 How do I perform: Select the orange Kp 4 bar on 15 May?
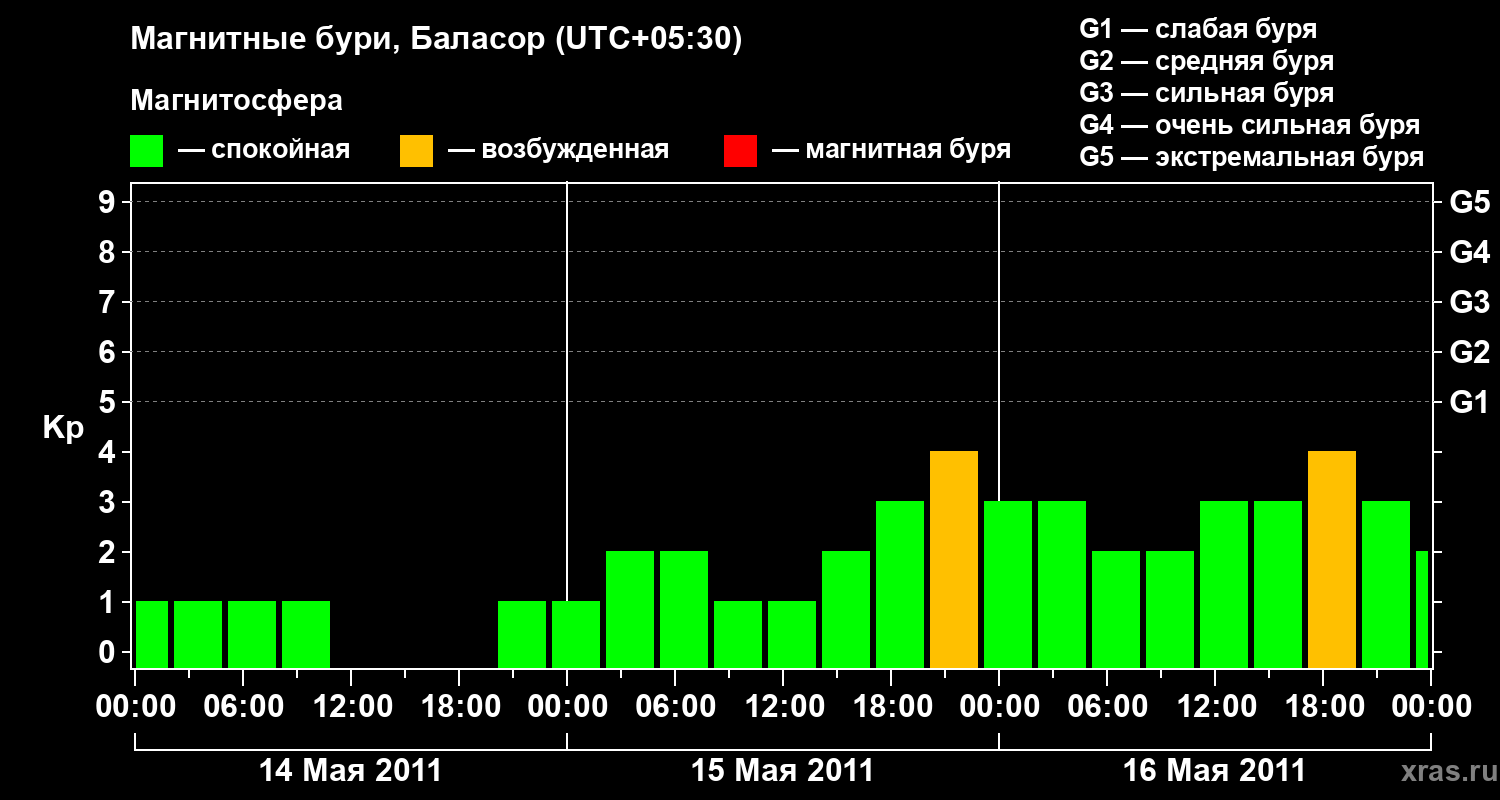pos(954,560)
